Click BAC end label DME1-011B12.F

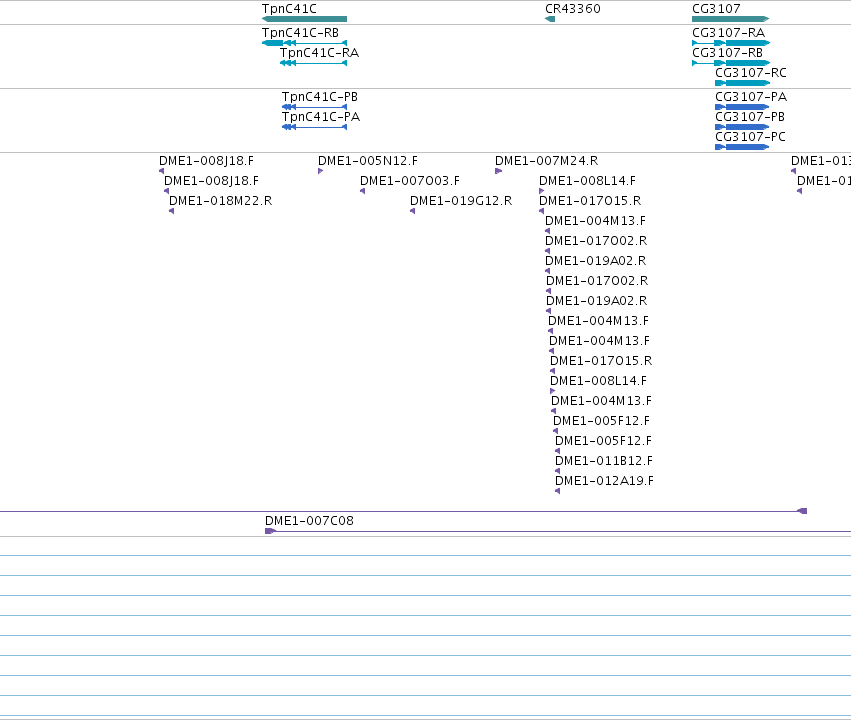click(604, 461)
